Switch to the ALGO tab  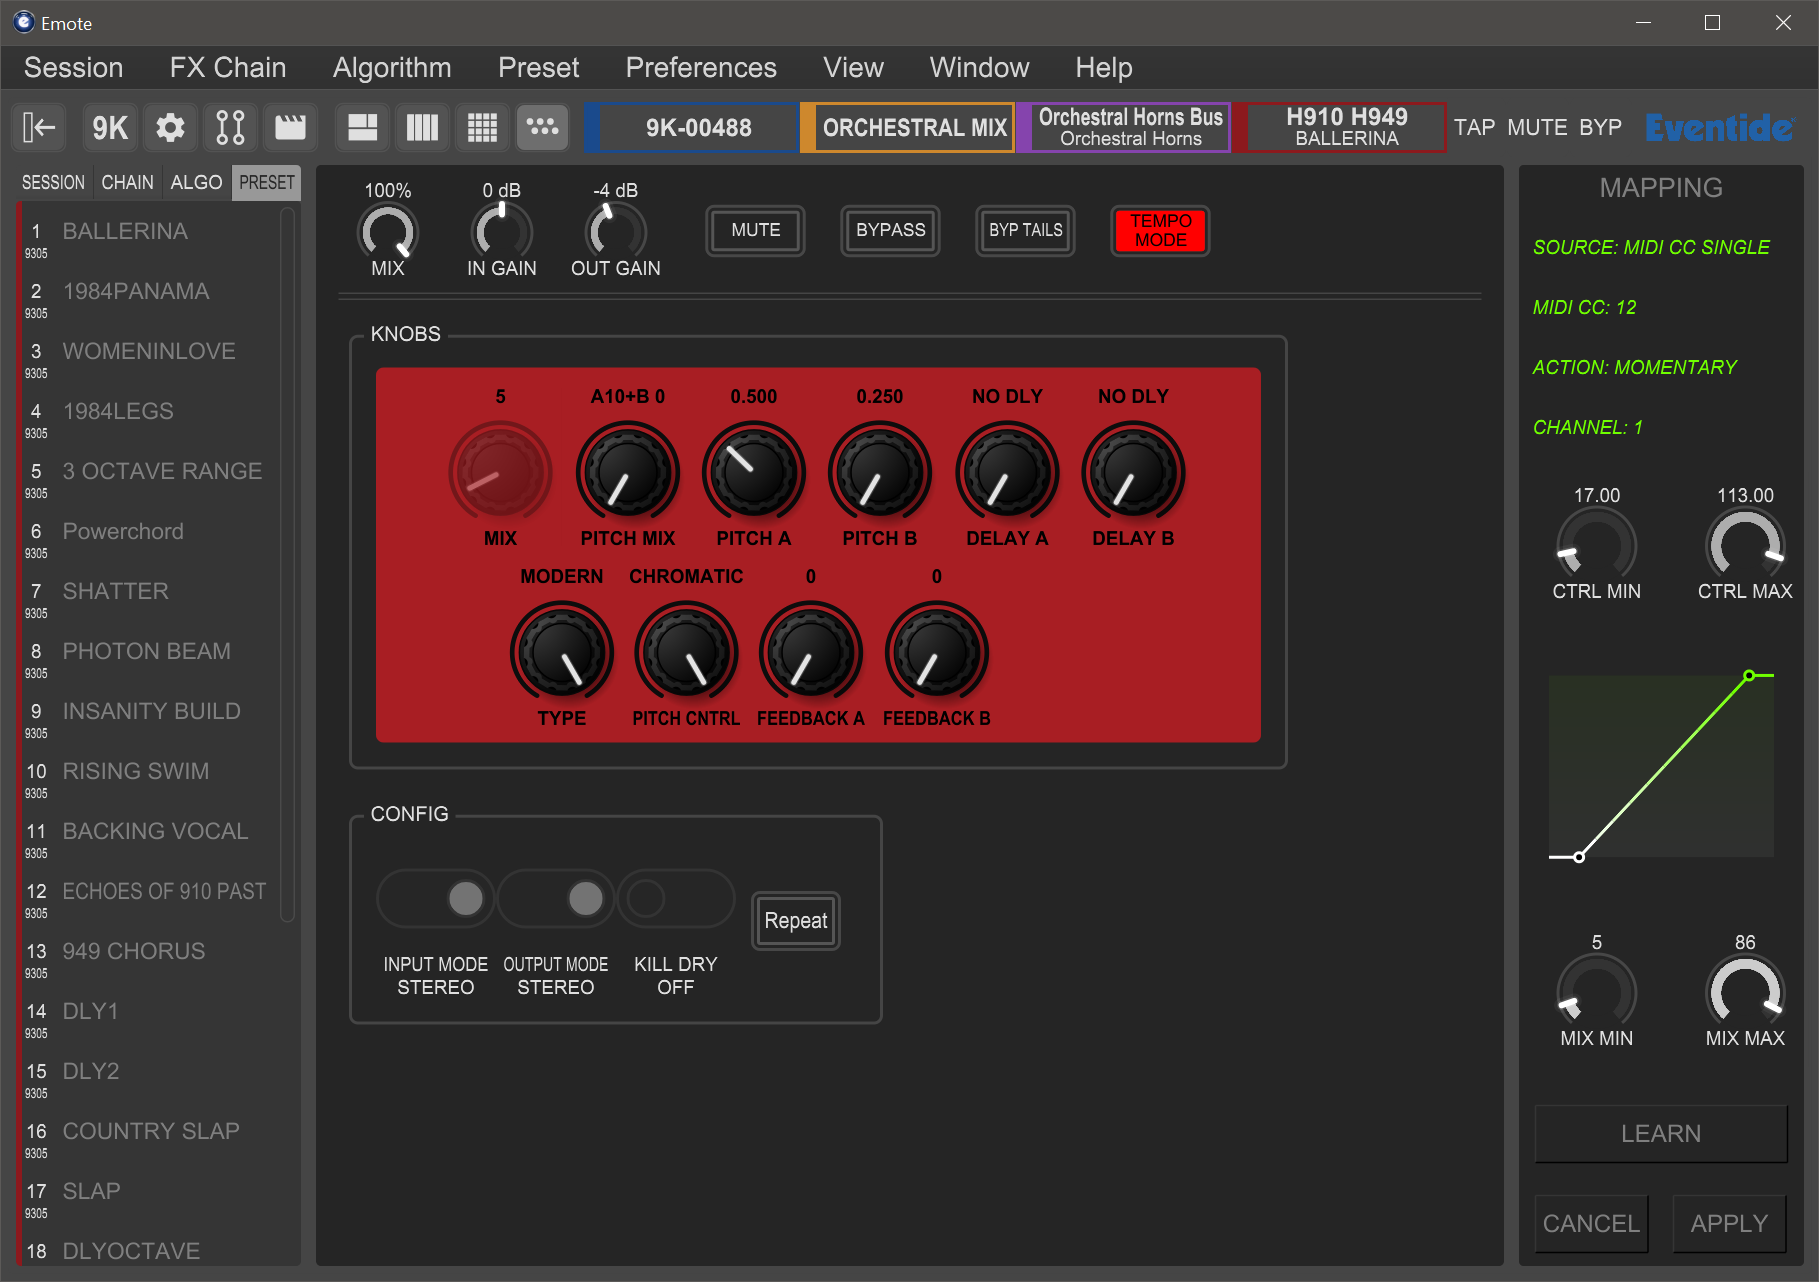(196, 183)
